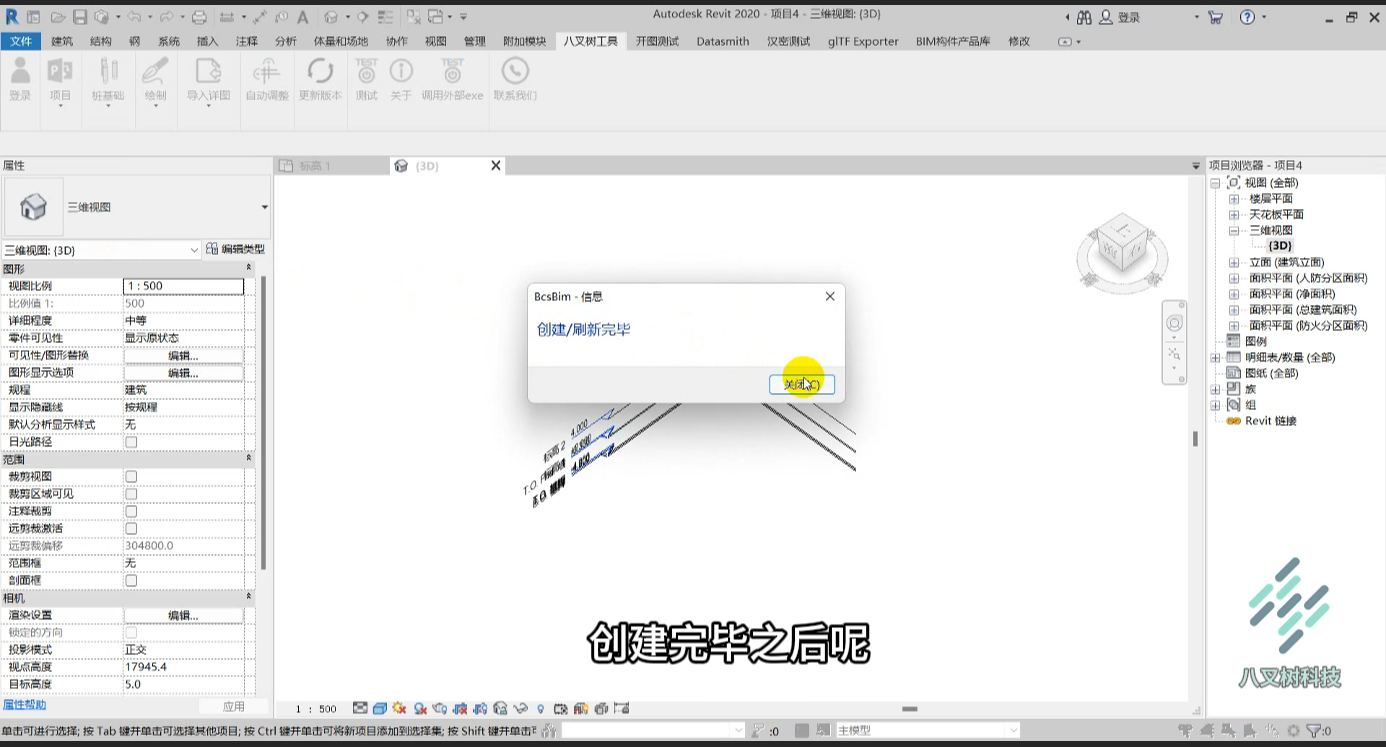Expand the 楼层平面 tree node

tap(1234, 199)
